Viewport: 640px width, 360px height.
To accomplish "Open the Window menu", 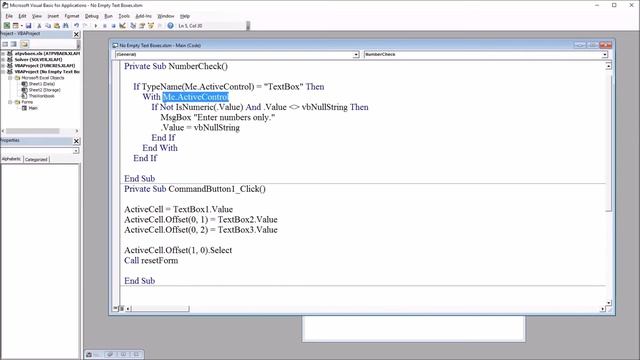I will tap(166, 16).
